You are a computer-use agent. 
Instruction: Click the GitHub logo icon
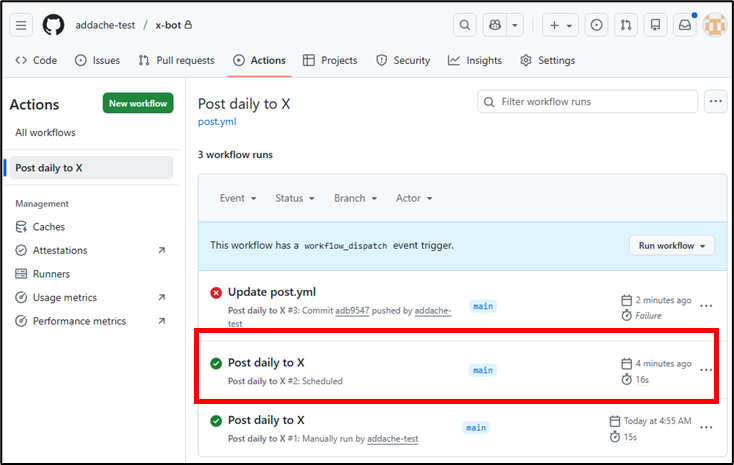tap(53, 25)
